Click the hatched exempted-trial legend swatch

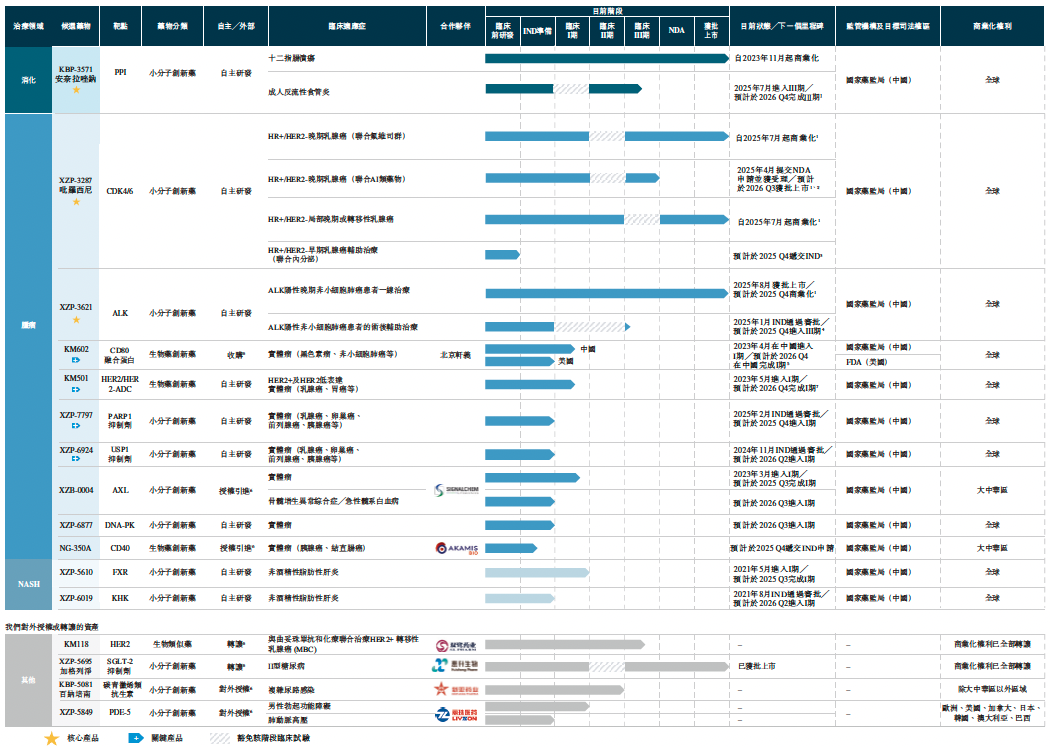[x=220, y=738]
